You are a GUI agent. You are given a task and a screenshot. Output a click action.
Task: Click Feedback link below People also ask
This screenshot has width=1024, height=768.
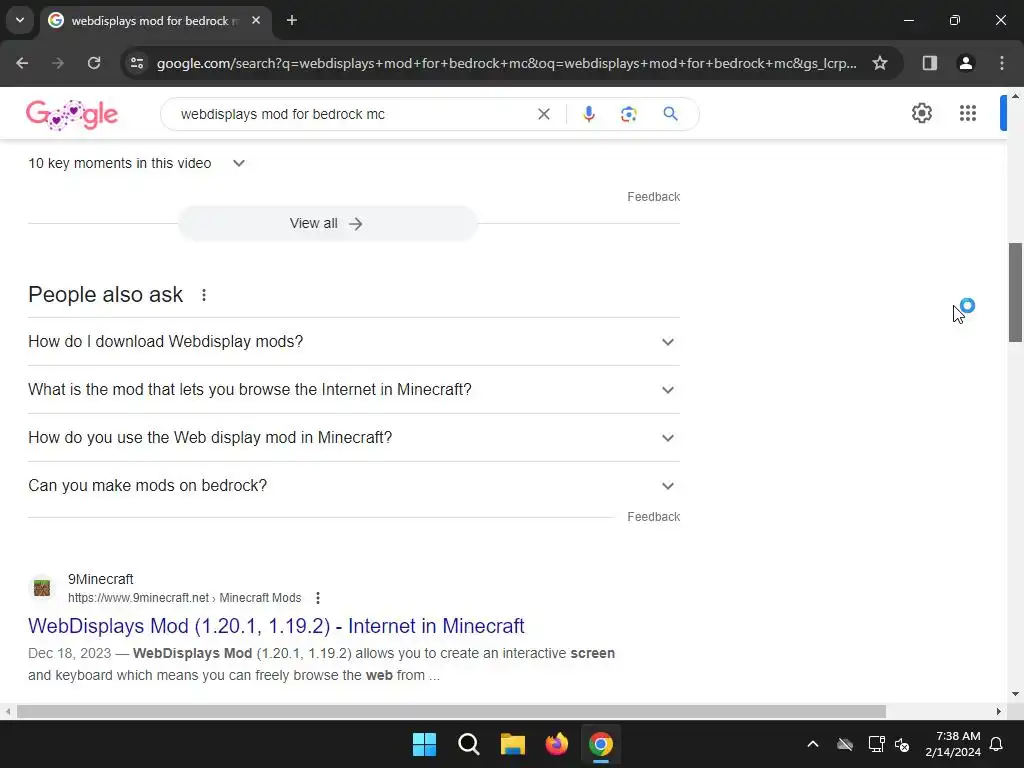pyautogui.click(x=653, y=517)
